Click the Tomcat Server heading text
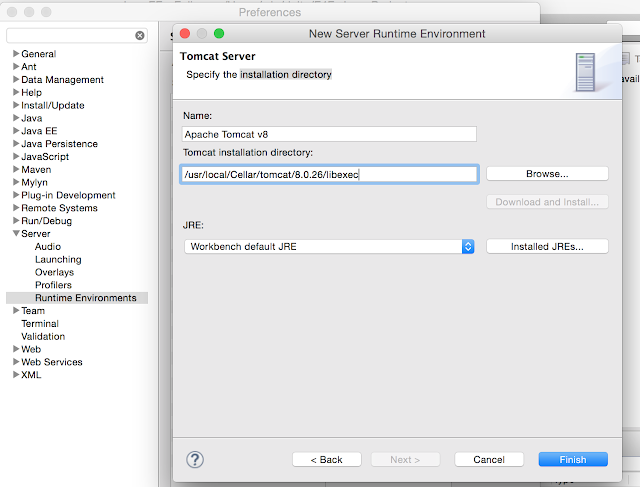The image size is (640, 487). click(218, 56)
